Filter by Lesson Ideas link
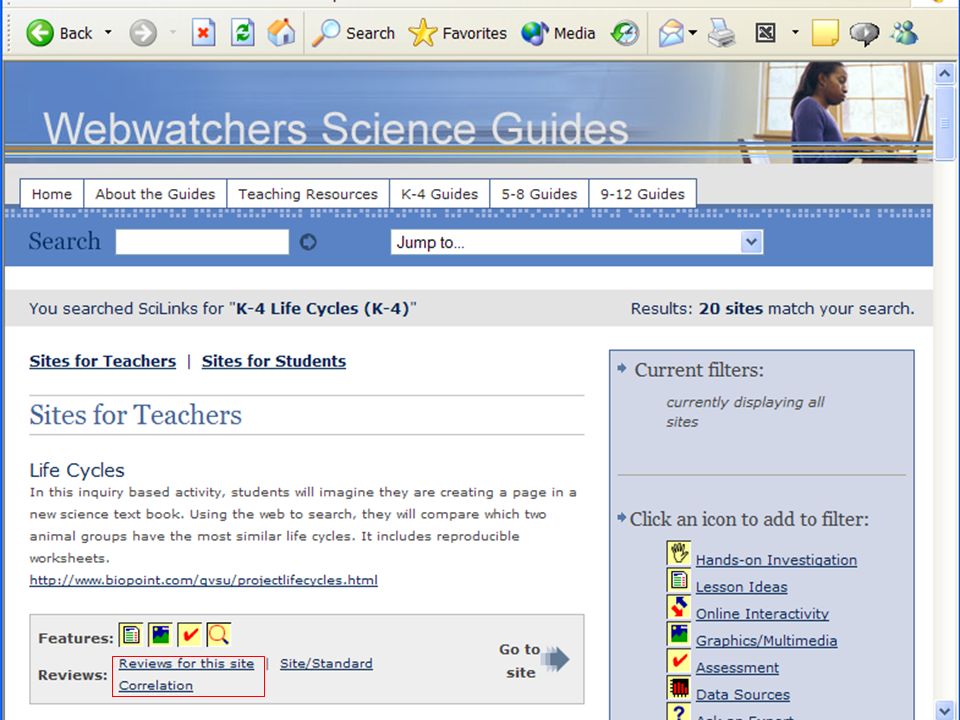Image resolution: width=960 pixels, height=720 pixels. pos(741,587)
